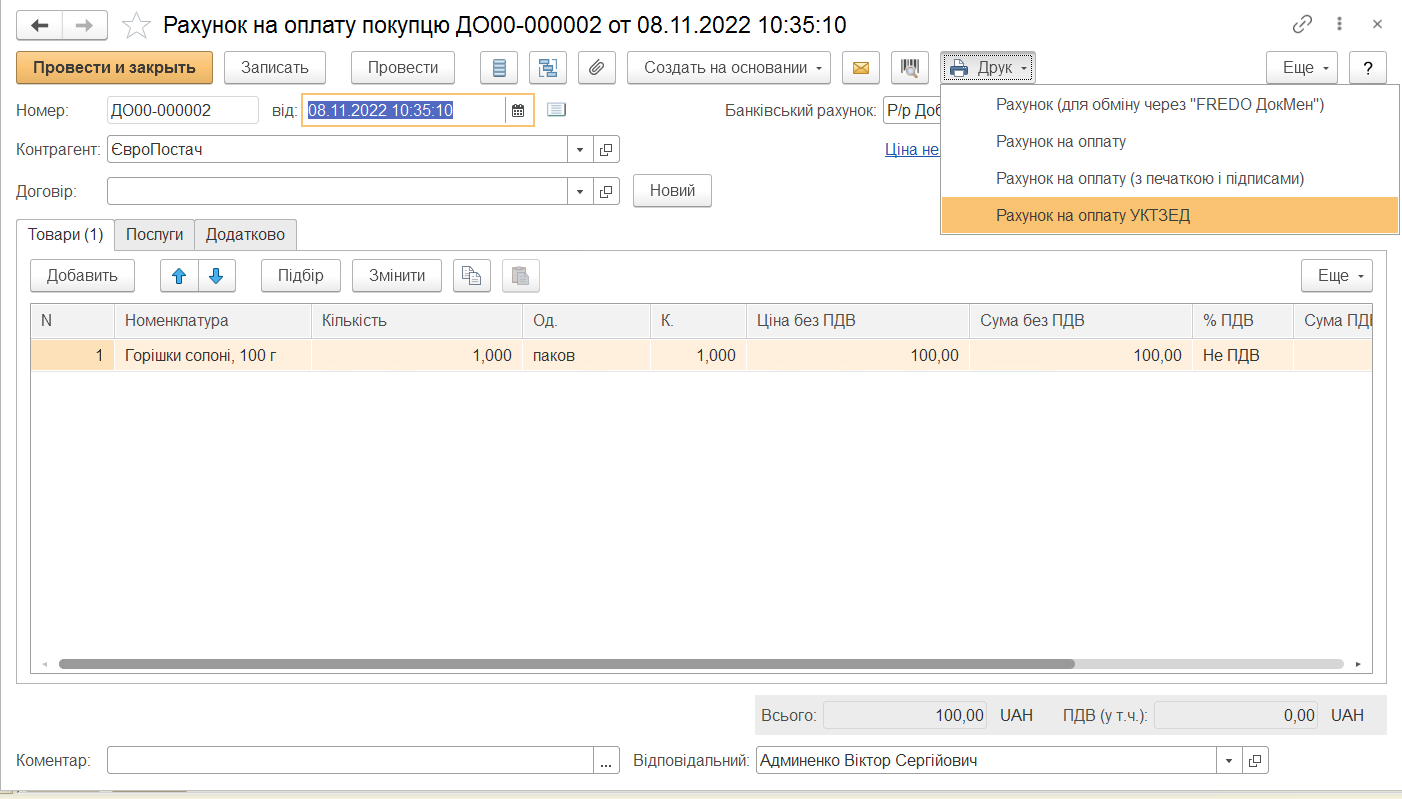Move table row up

(179, 276)
